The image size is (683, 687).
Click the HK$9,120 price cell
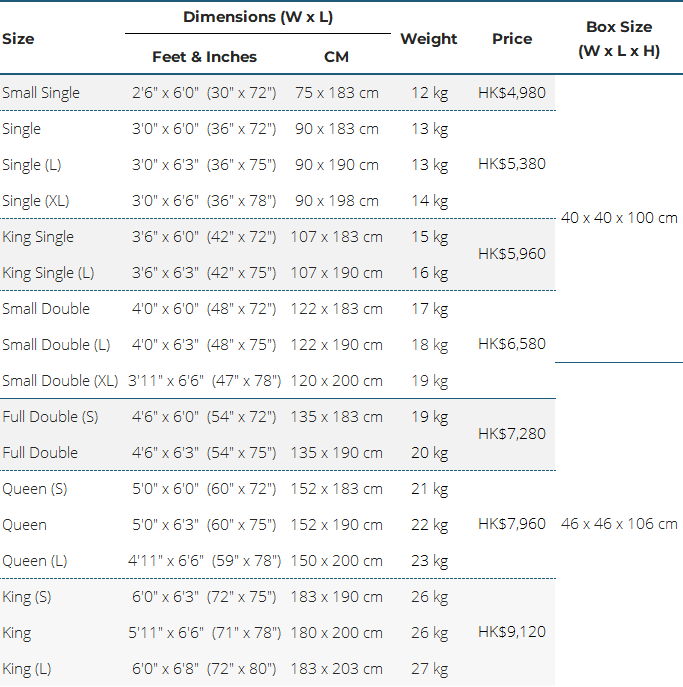[512, 632]
